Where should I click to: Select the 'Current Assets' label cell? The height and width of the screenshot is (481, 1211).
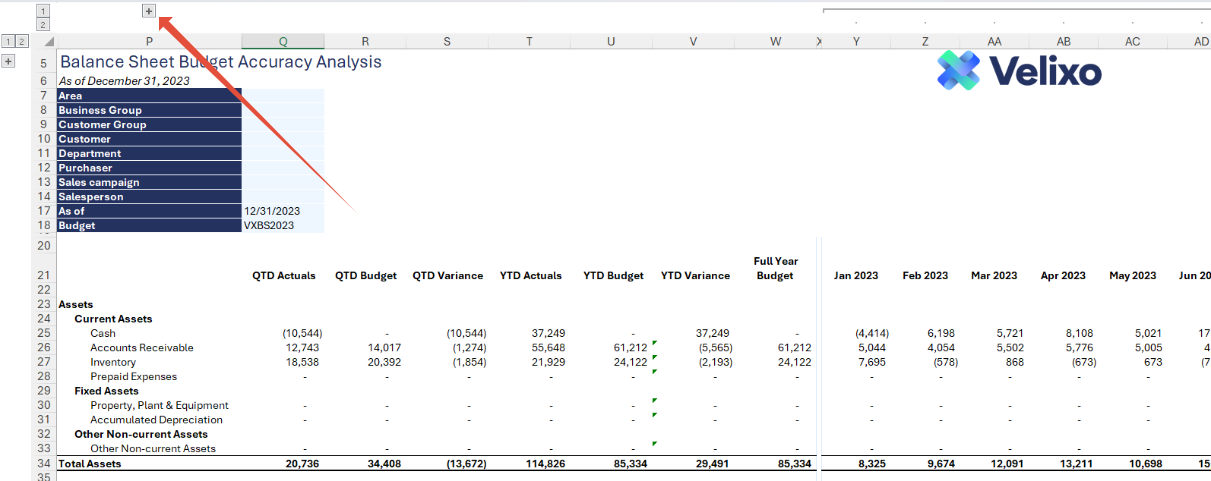tap(113, 319)
